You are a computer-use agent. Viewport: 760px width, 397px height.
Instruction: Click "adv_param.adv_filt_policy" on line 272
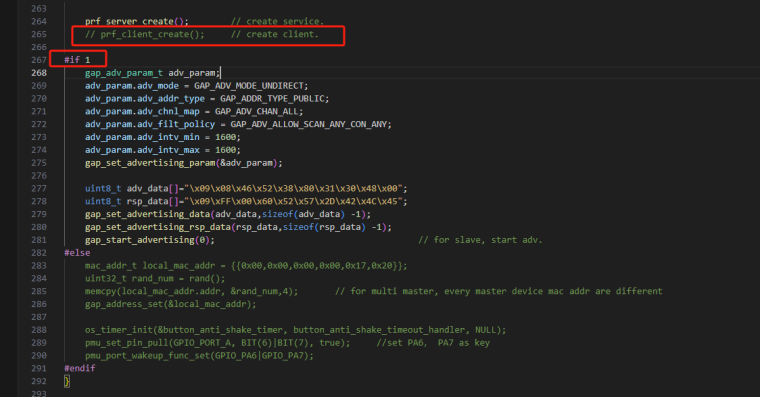pyautogui.click(x=150, y=124)
